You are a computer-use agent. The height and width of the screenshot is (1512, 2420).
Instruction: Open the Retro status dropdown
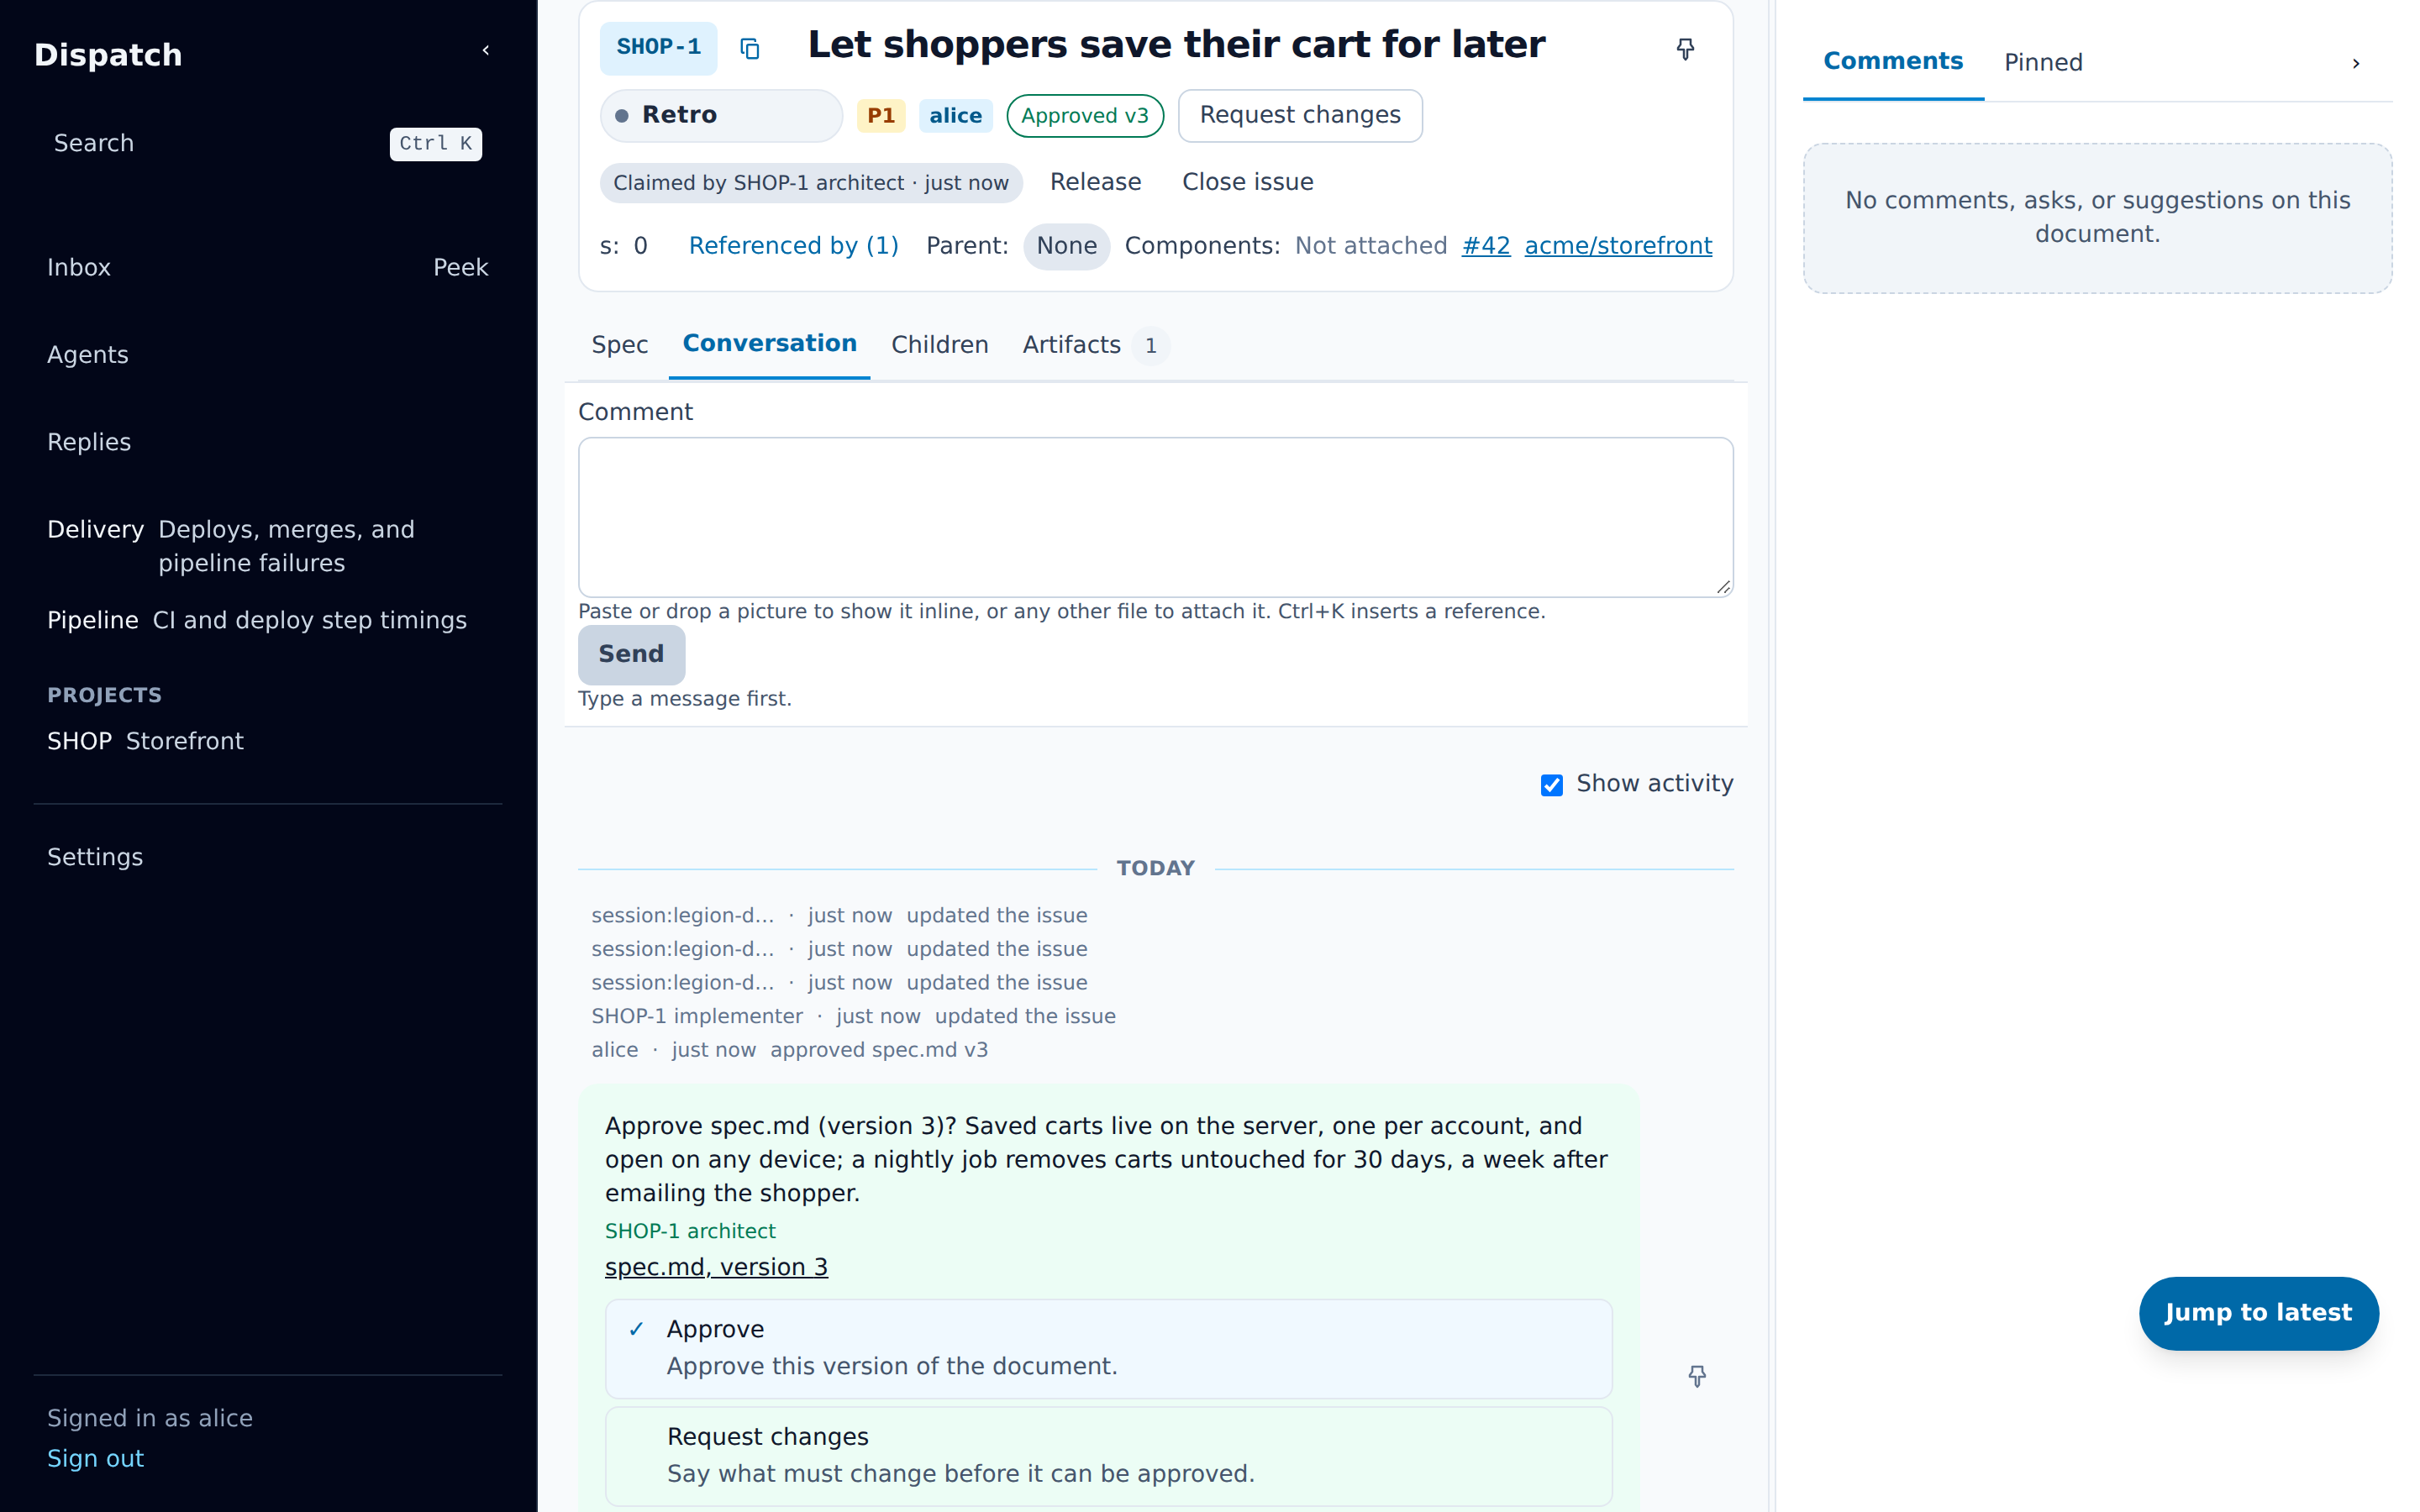[x=721, y=115]
